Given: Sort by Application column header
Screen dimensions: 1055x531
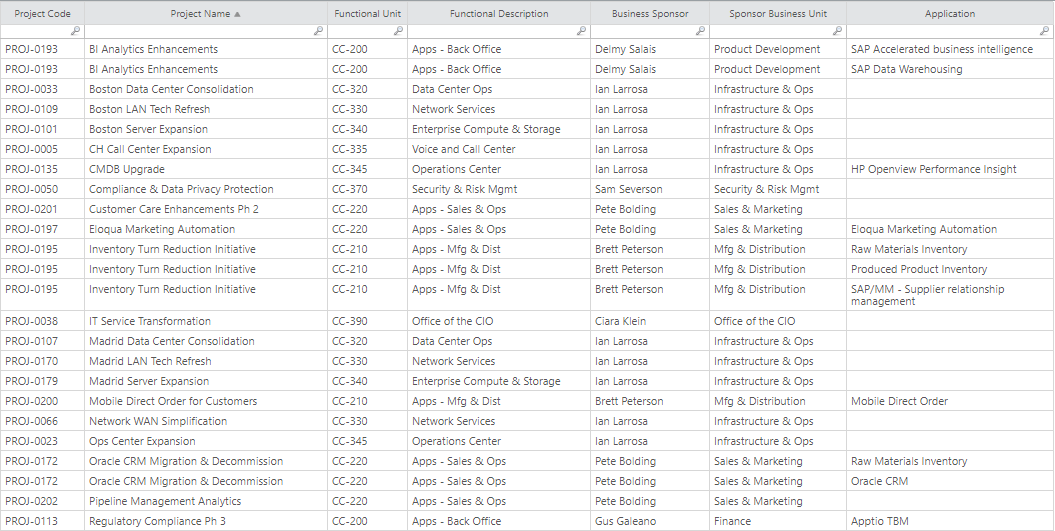Looking at the screenshot, I should click(950, 13).
